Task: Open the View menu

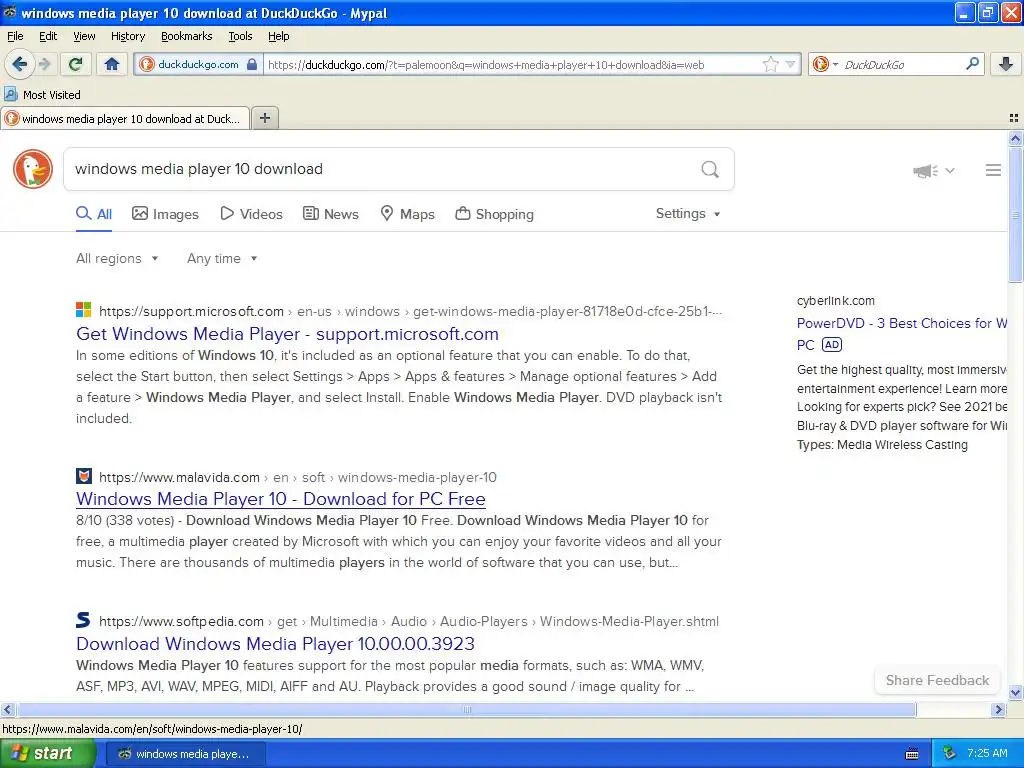Action: [x=84, y=36]
